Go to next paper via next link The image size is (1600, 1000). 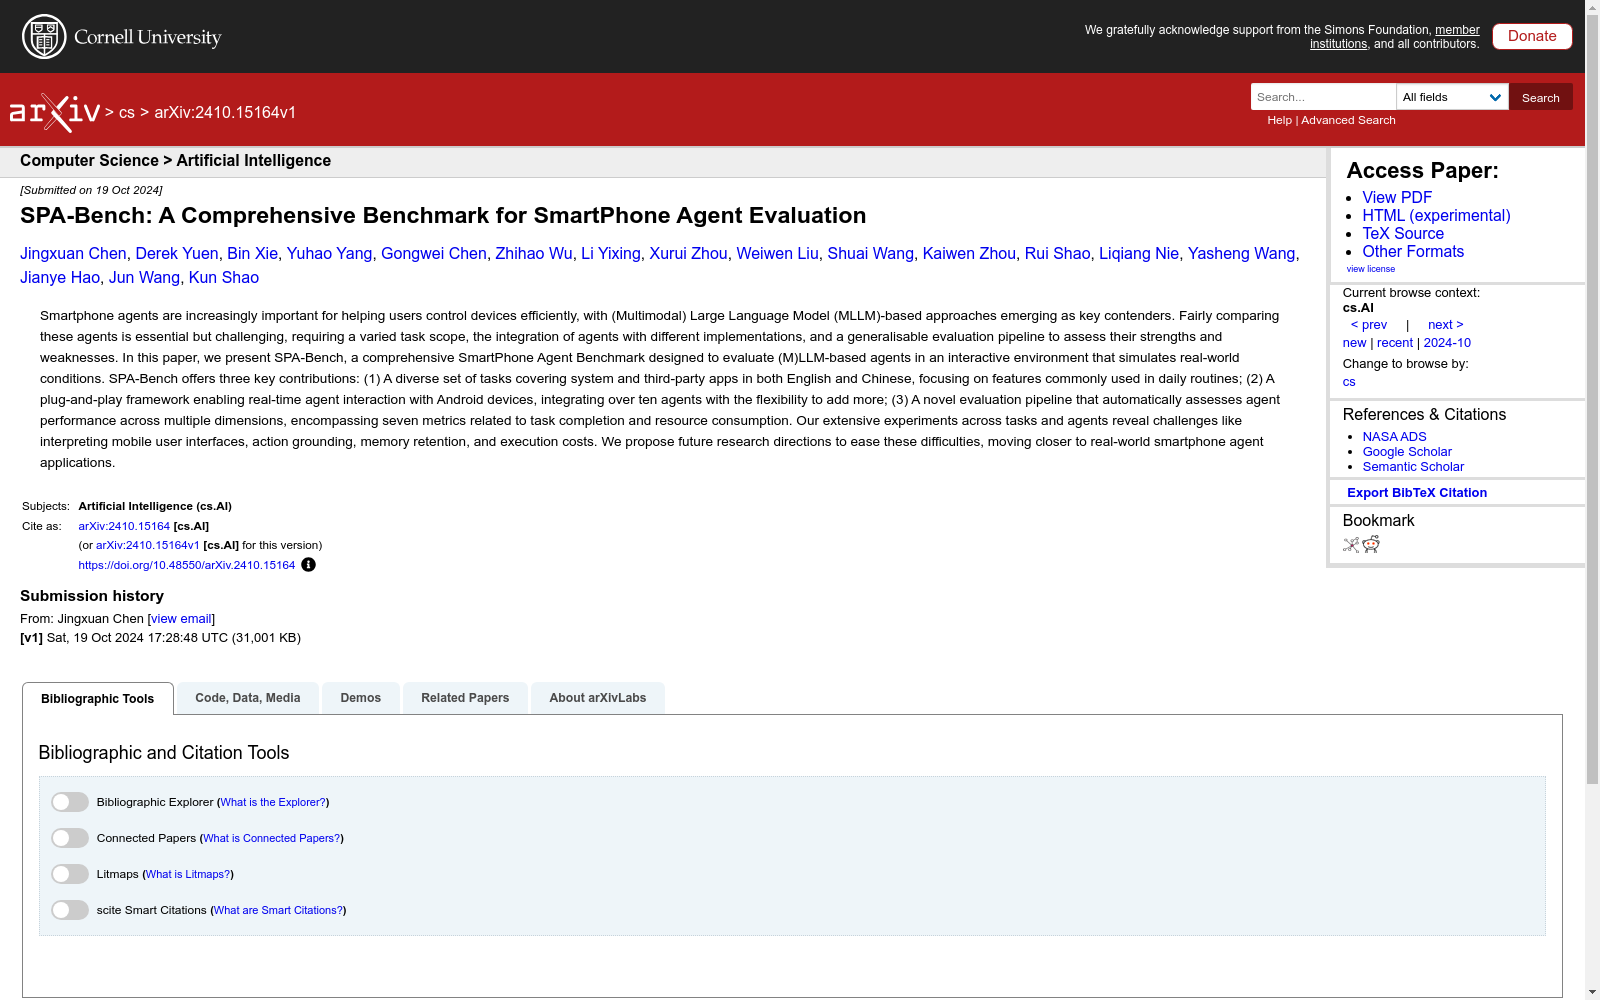tap(1446, 325)
